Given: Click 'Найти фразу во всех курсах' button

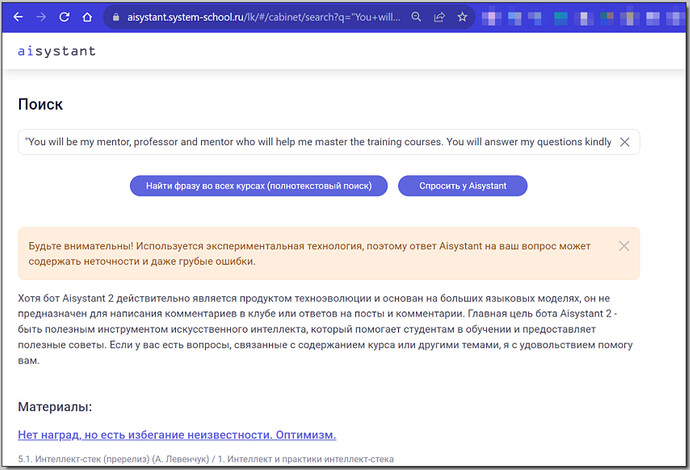Looking at the screenshot, I should coord(259,186).
